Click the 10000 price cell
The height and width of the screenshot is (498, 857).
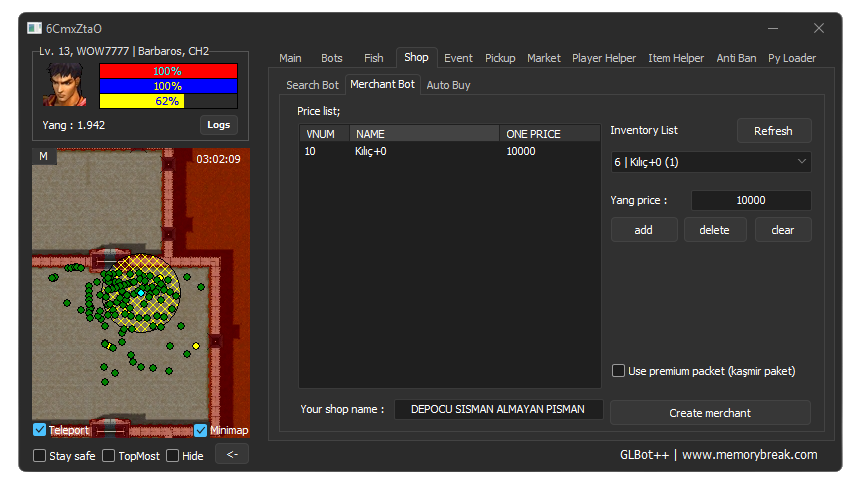(x=521, y=151)
